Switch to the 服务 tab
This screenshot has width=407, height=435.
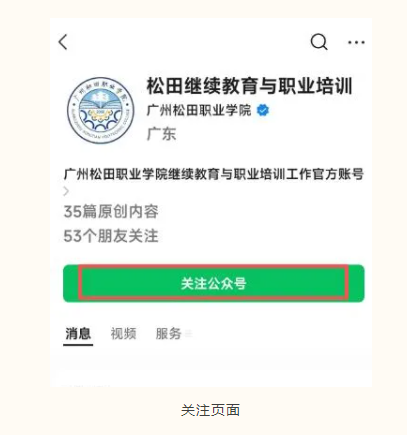168,333
